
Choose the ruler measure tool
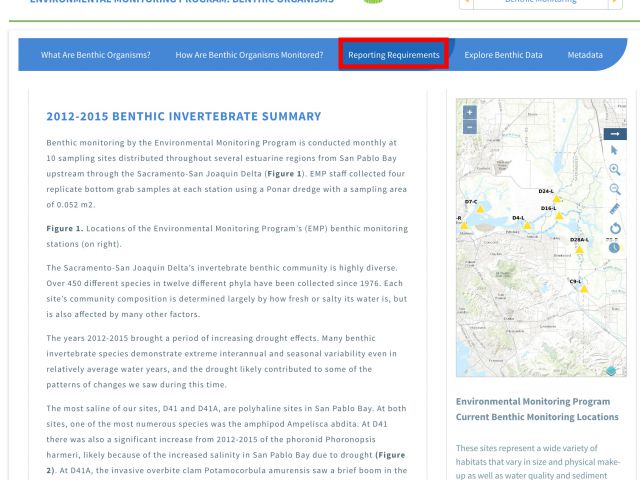point(615,209)
